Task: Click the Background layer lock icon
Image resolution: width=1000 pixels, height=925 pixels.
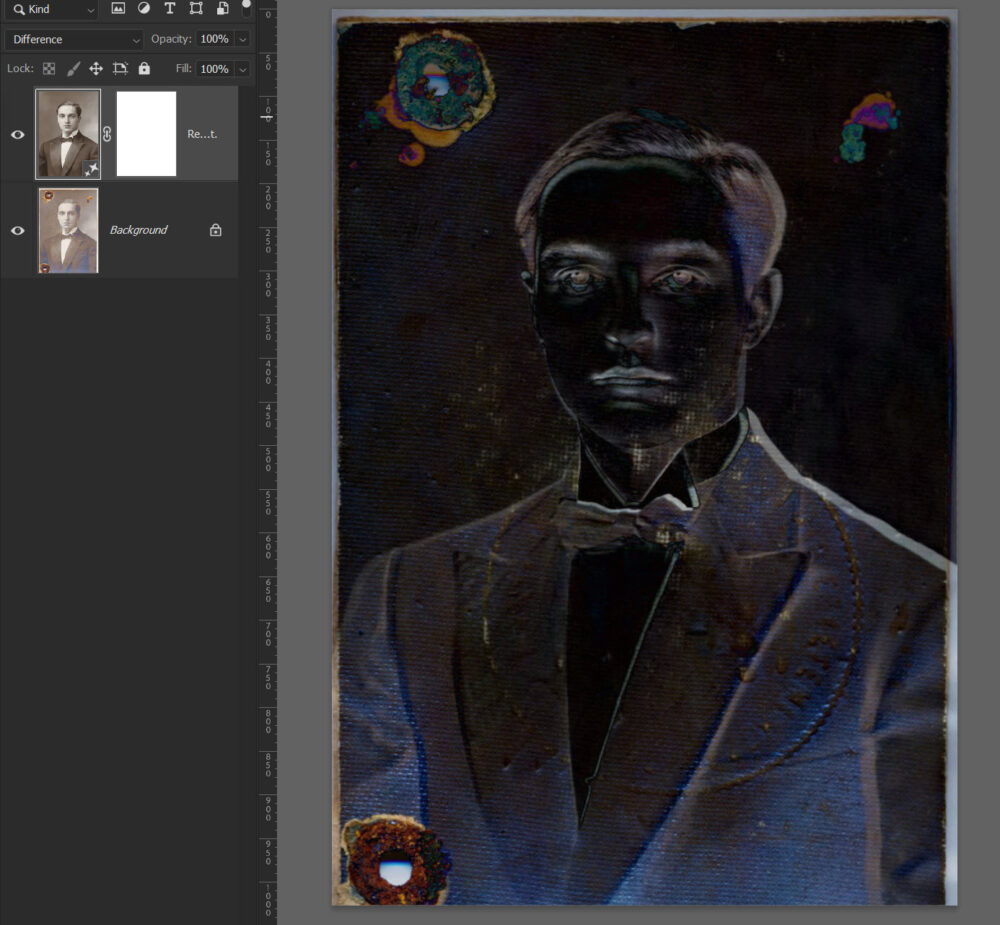Action: pyautogui.click(x=215, y=230)
